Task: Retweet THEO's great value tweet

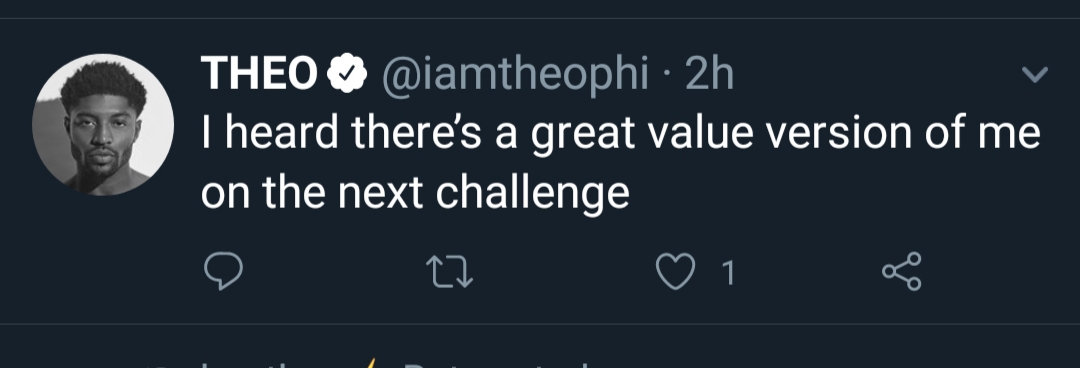Action: point(450,272)
